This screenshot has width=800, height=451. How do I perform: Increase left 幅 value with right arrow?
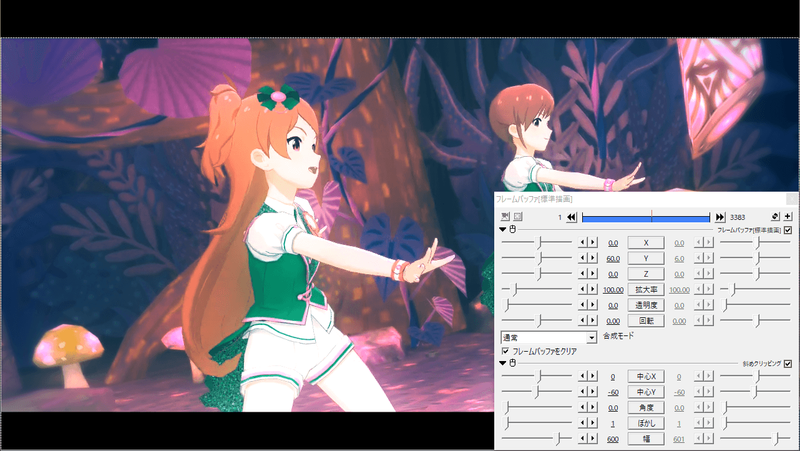pos(593,439)
